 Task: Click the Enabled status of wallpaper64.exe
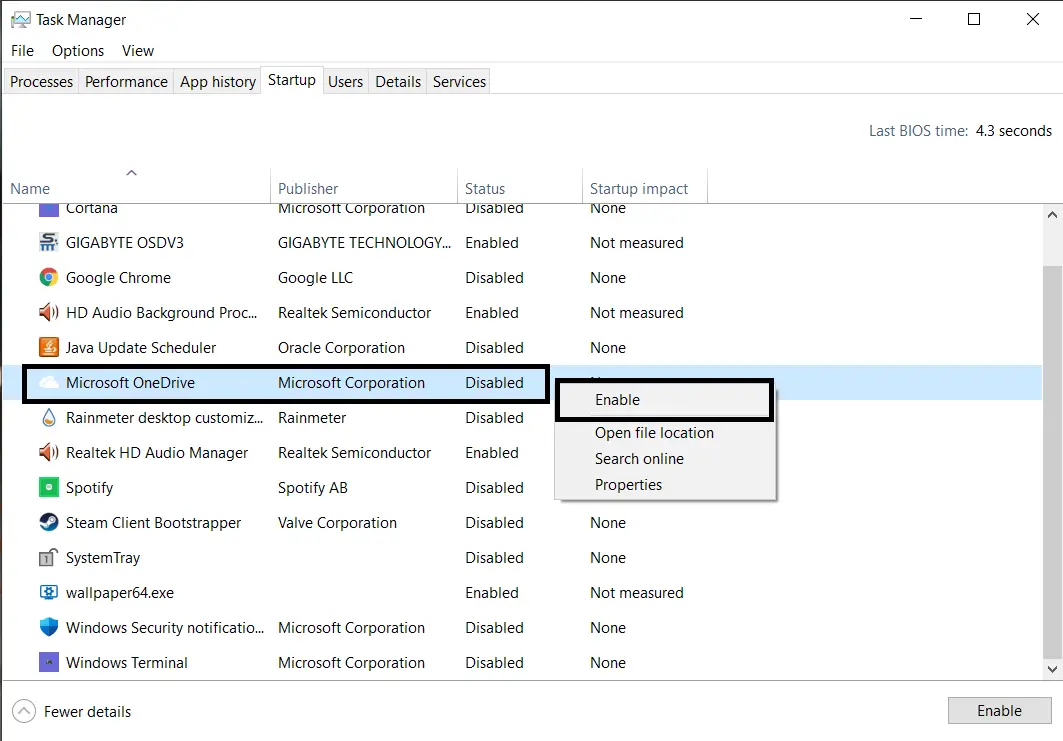pos(492,593)
